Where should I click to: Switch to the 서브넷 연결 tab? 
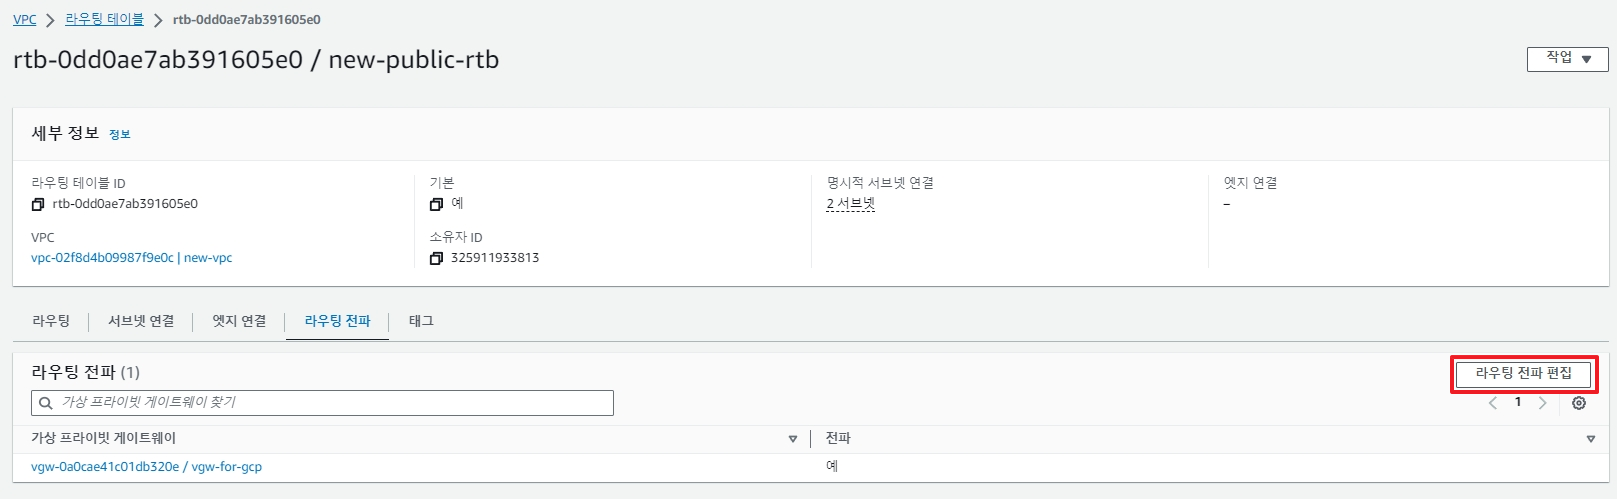pyautogui.click(x=141, y=321)
